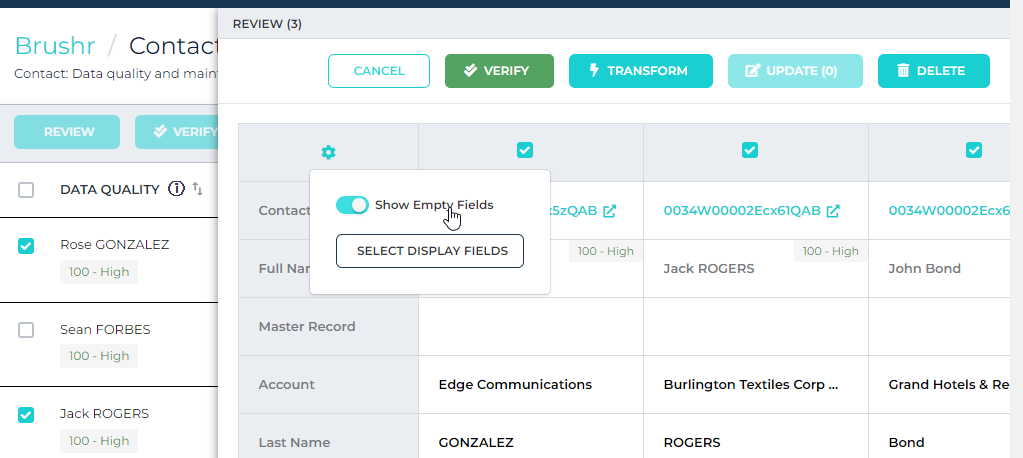Open external link icon beside first contact ID

[x=608, y=211]
